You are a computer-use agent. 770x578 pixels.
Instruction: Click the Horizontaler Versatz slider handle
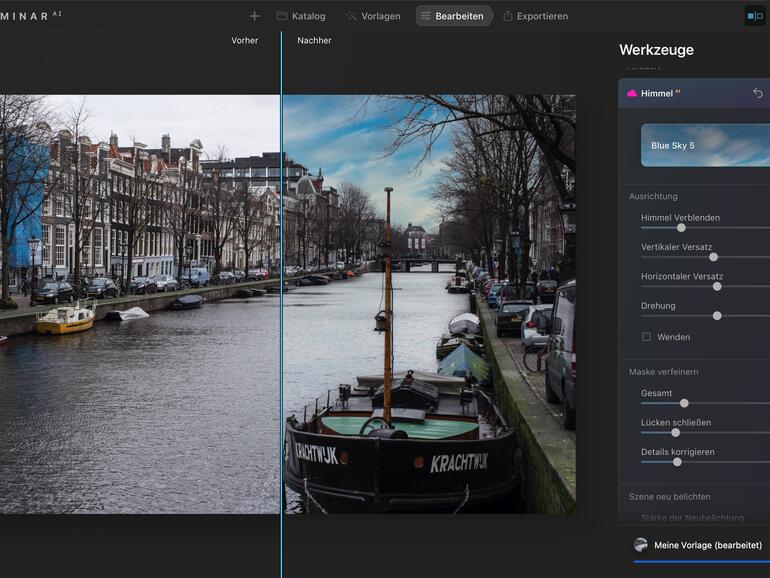tap(717, 286)
